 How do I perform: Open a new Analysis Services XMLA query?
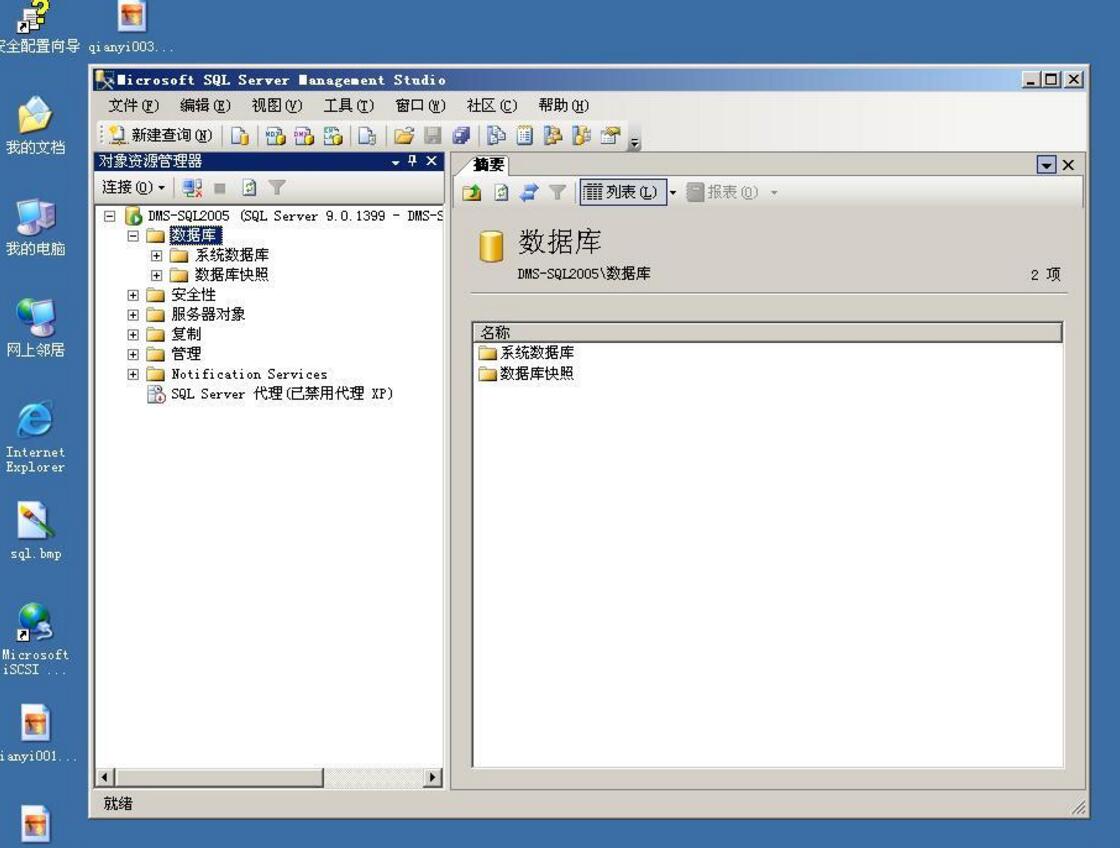click(333, 136)
